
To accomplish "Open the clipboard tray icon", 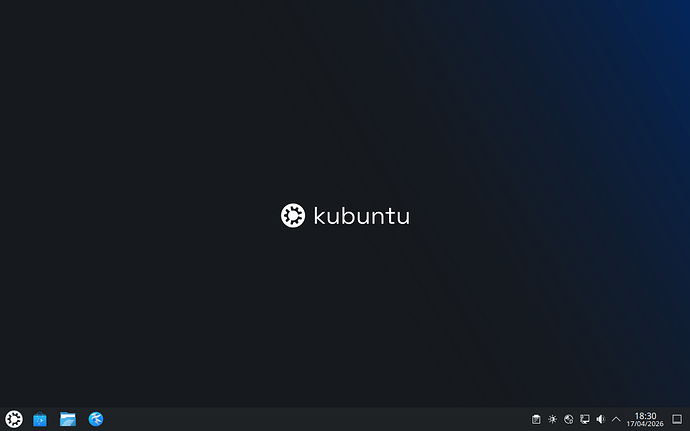I will coord(536,419).
